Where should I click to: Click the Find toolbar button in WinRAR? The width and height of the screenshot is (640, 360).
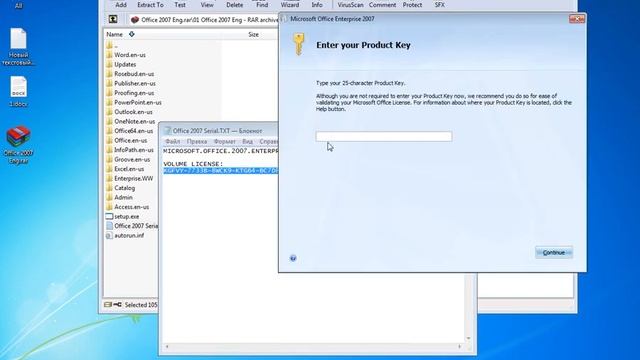point(262,5)
